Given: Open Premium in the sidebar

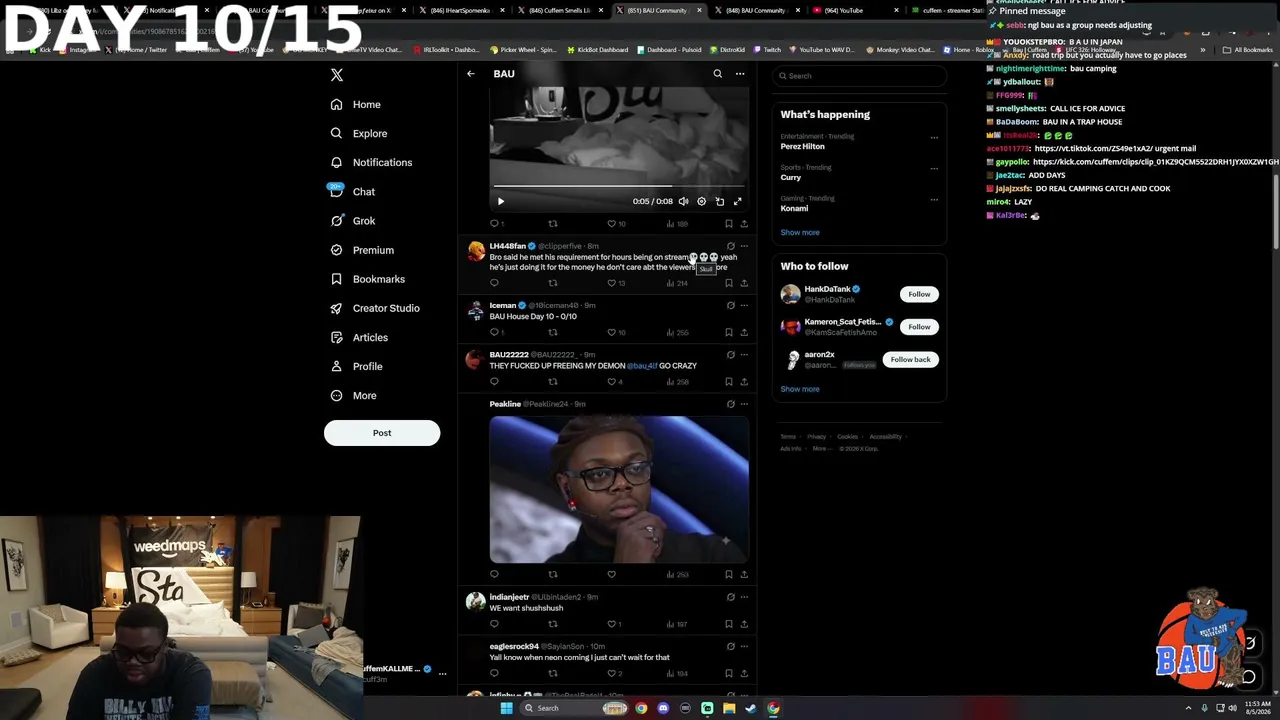Looking at the screenshot, I should pyautogui.click(x=362, y=250).
